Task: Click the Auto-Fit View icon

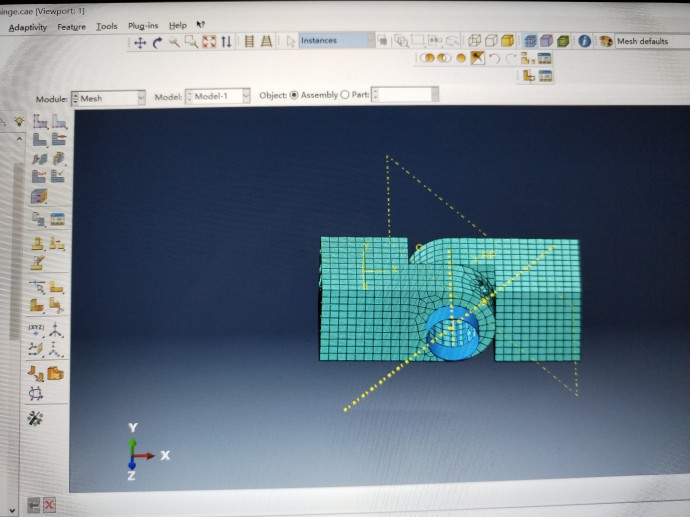Action: tap(209, 42)
